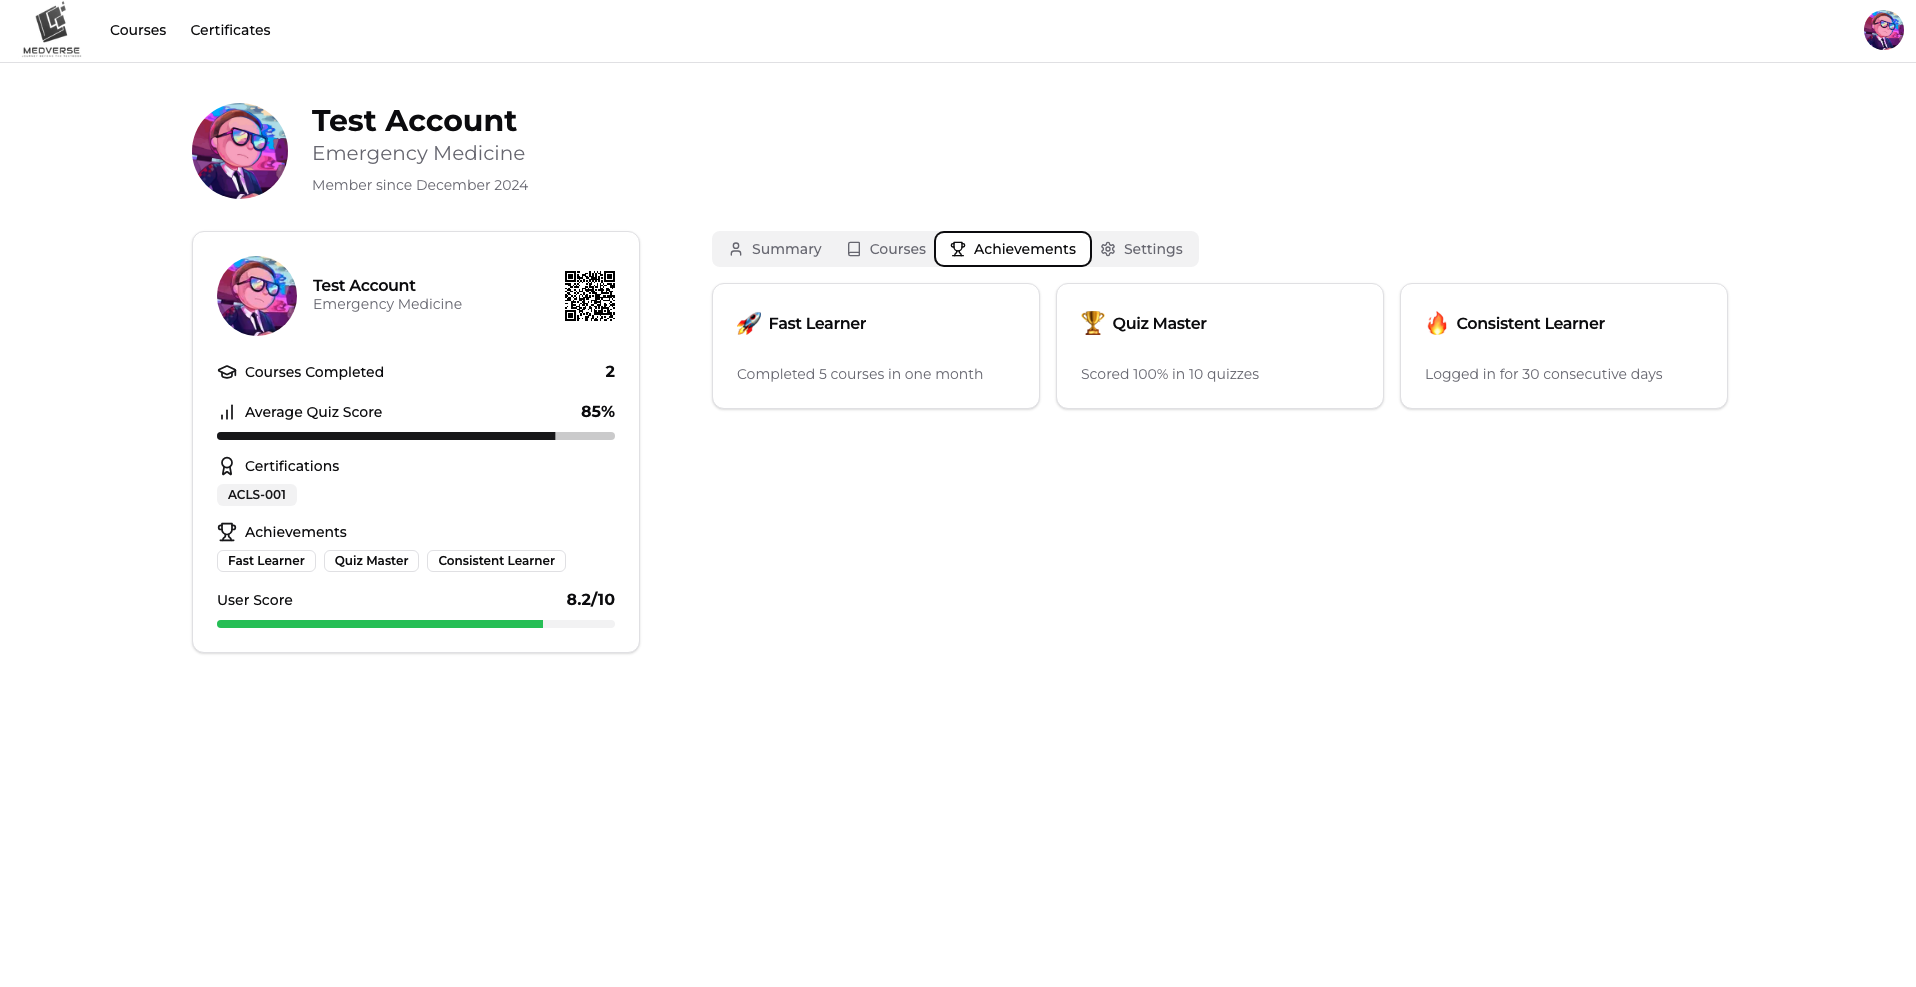Viewport: 1916px width, 987px height.
Task: Click the trophy icon beside Achievements heading
Action: tap(227, 532)
